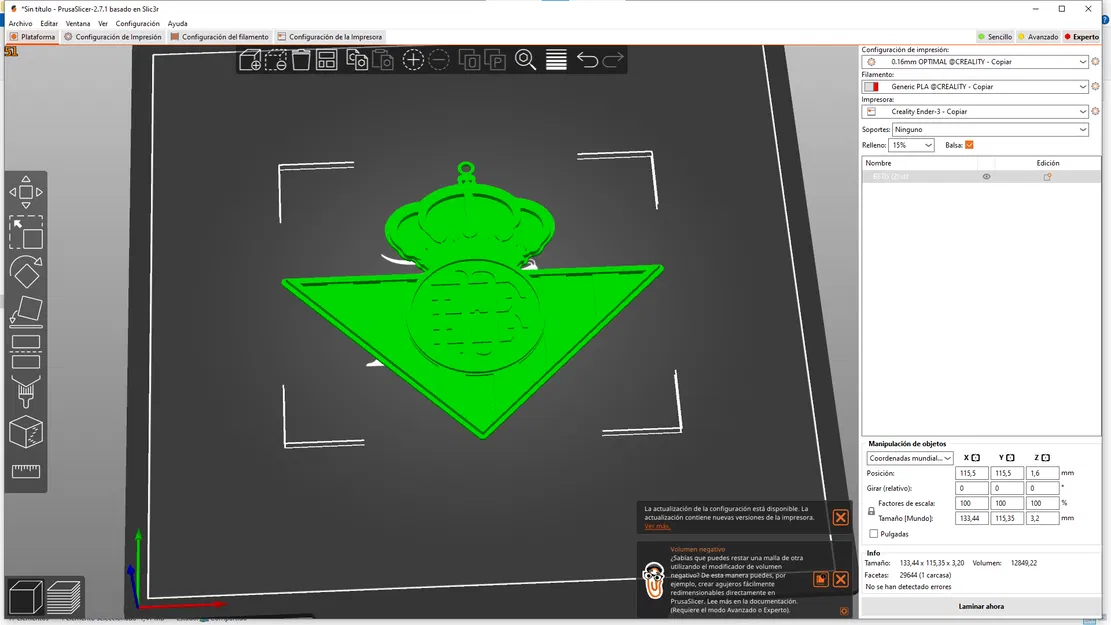Hide the BETIS model with the eye toggle

(986, 176)
